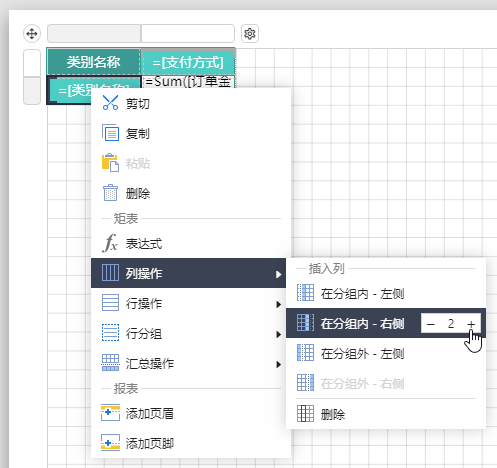Select the scissors icon for 剪切
Screen dimensions: 497x468
[x=110, y=103]
